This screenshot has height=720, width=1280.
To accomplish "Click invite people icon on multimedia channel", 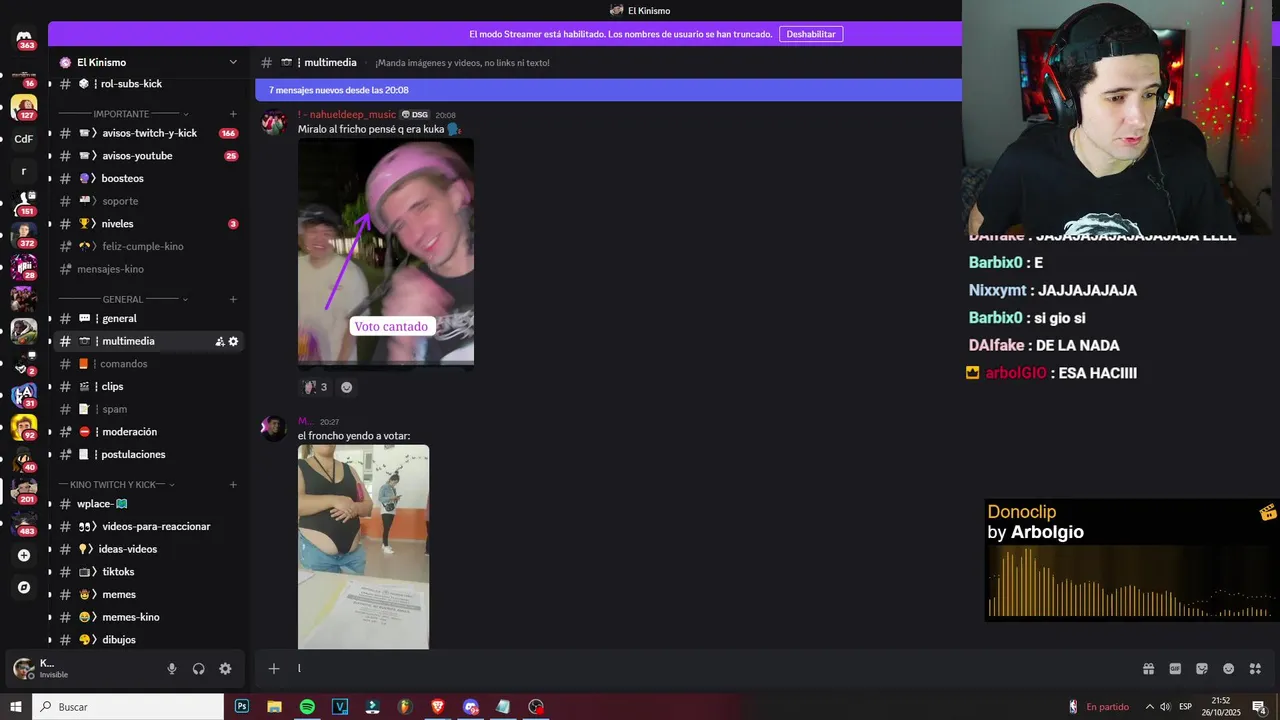I will coord(220,341).
